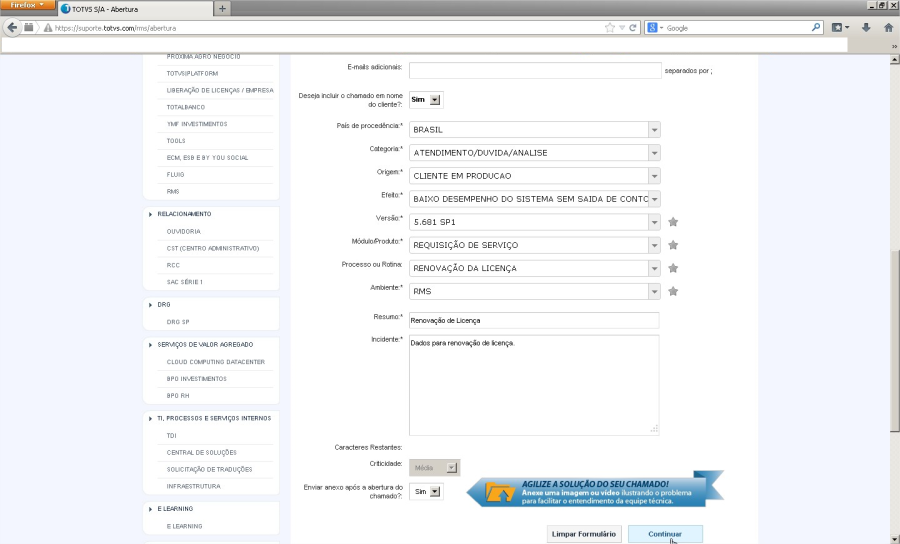This screenshot has width=900, height=544.
Task: Expand the E LEARNING sidebar section
Action: click(150, 509)
